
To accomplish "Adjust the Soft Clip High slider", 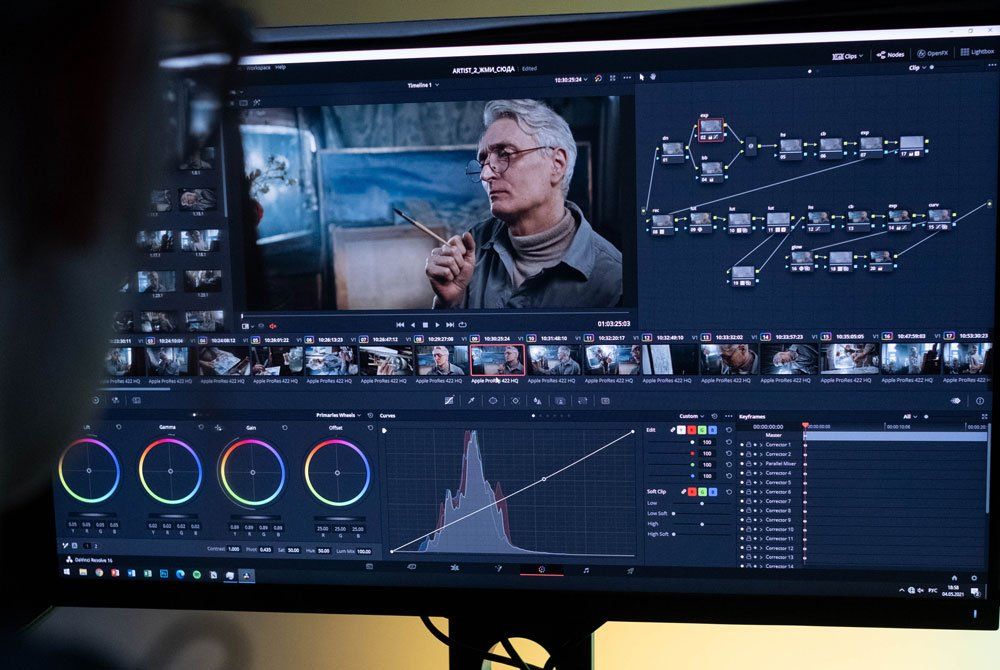I will (x=702, y=524).
